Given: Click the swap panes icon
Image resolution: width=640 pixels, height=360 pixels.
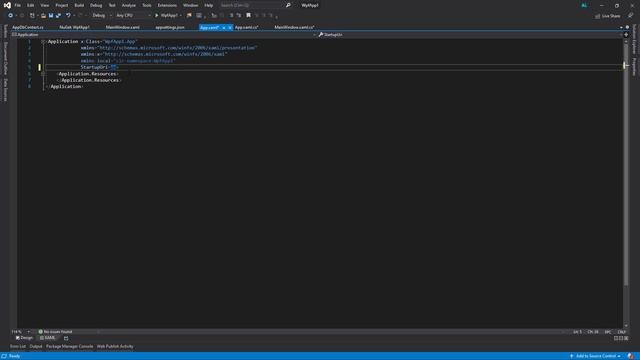Looking at the screenshot, I should tap(66, 338).
